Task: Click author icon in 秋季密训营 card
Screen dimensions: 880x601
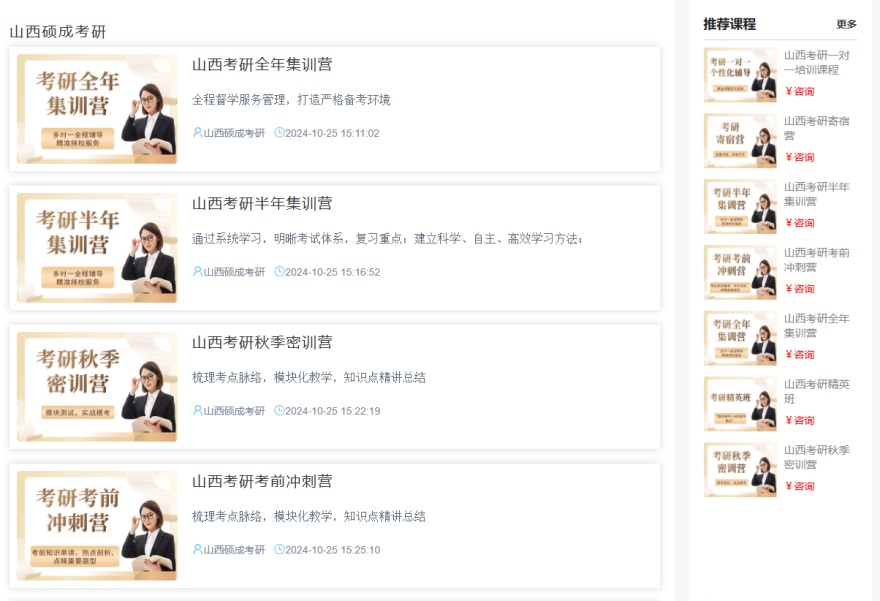Action: pyautogui.click(x=197, y=411)
